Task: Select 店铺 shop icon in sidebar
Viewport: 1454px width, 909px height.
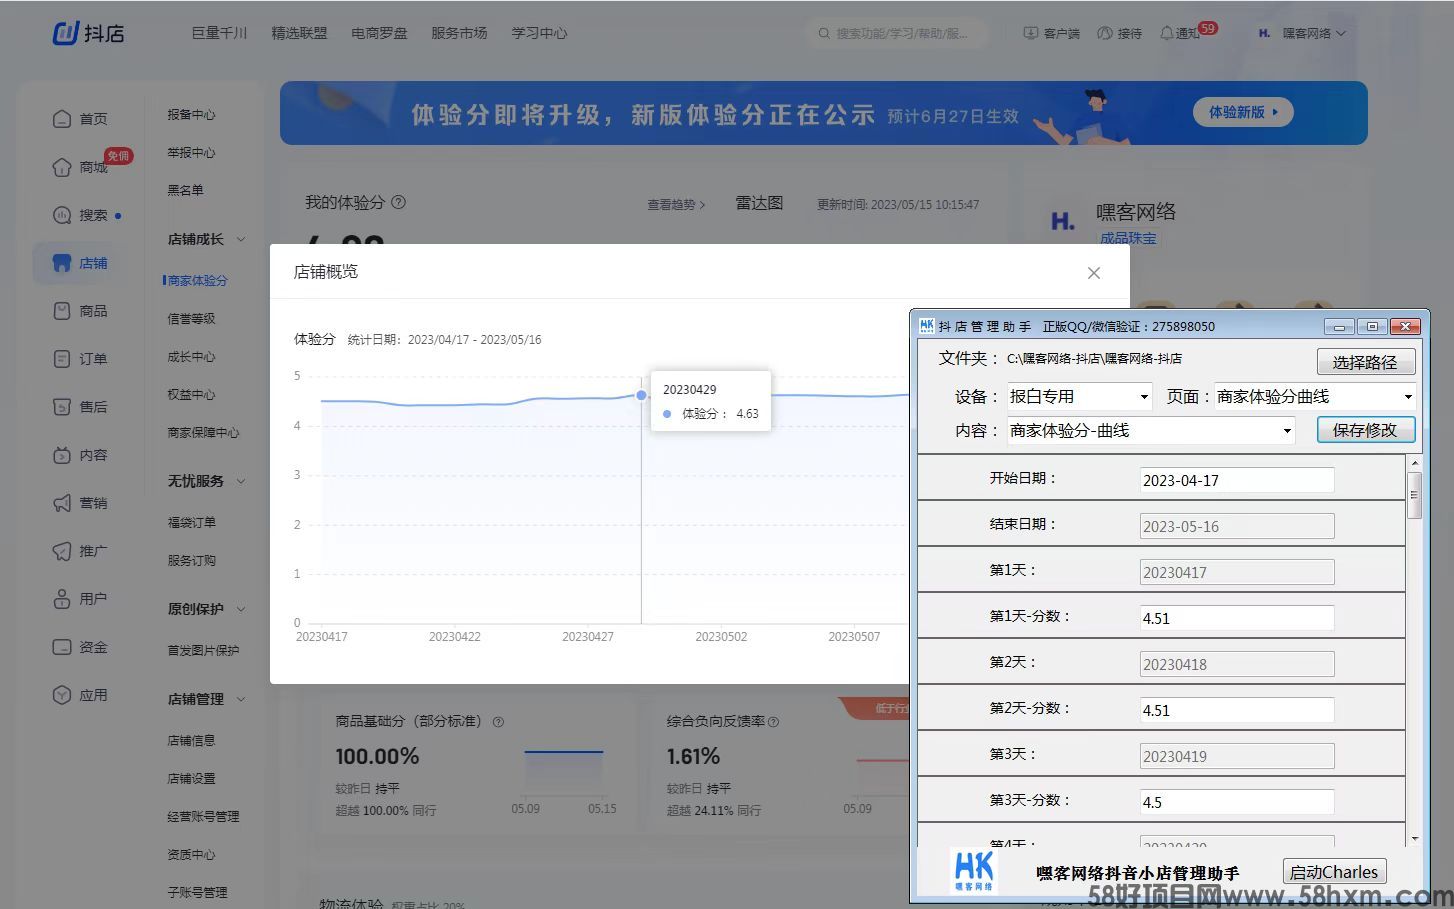Action: 62,263
